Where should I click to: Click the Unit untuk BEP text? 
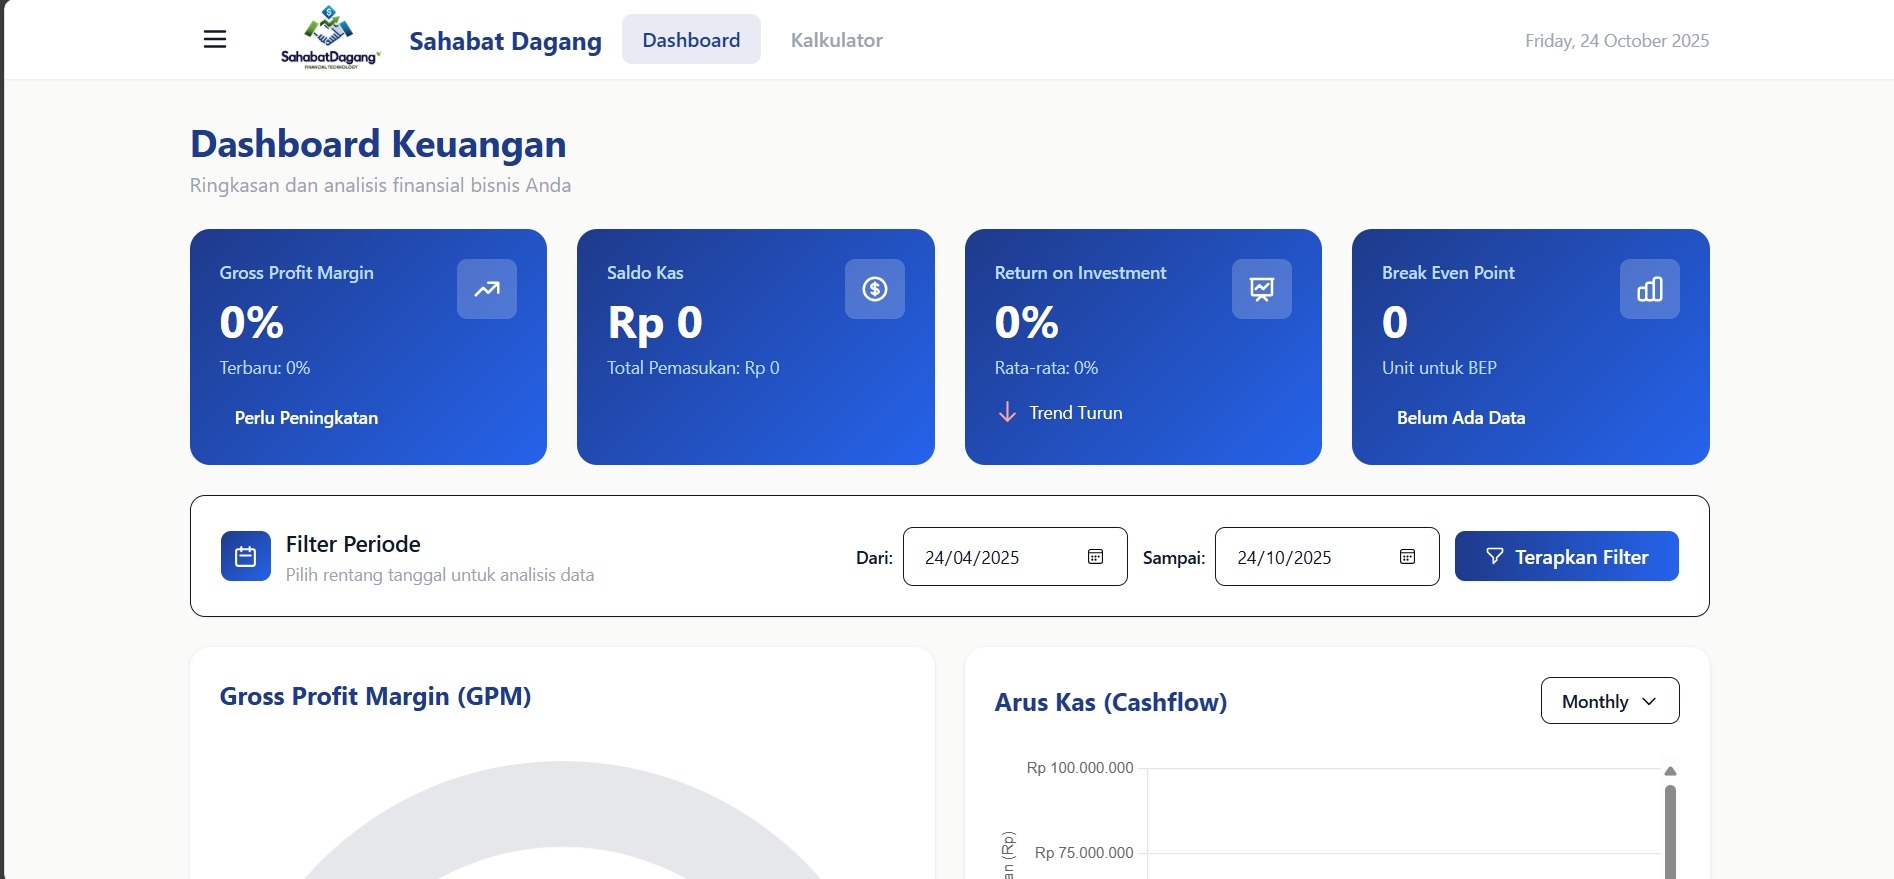pyautogui.click(x=1439, y=368)
